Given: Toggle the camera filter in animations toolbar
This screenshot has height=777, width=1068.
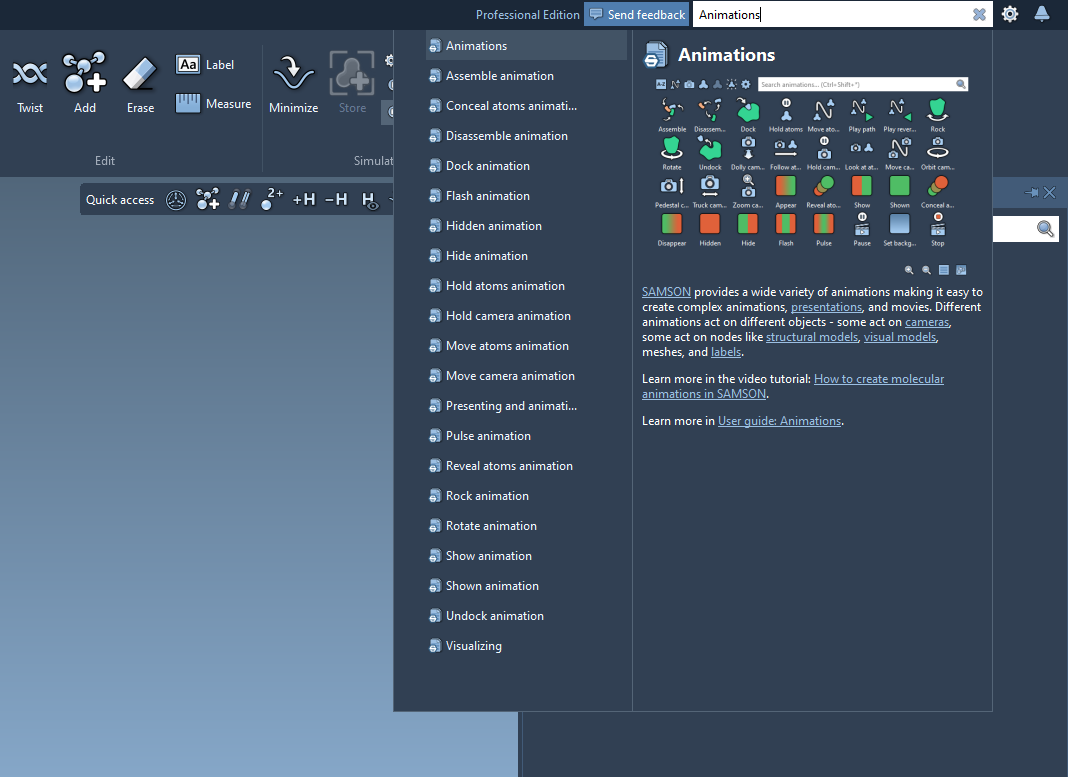Looking at the screenshot, I should pos(689,85).
